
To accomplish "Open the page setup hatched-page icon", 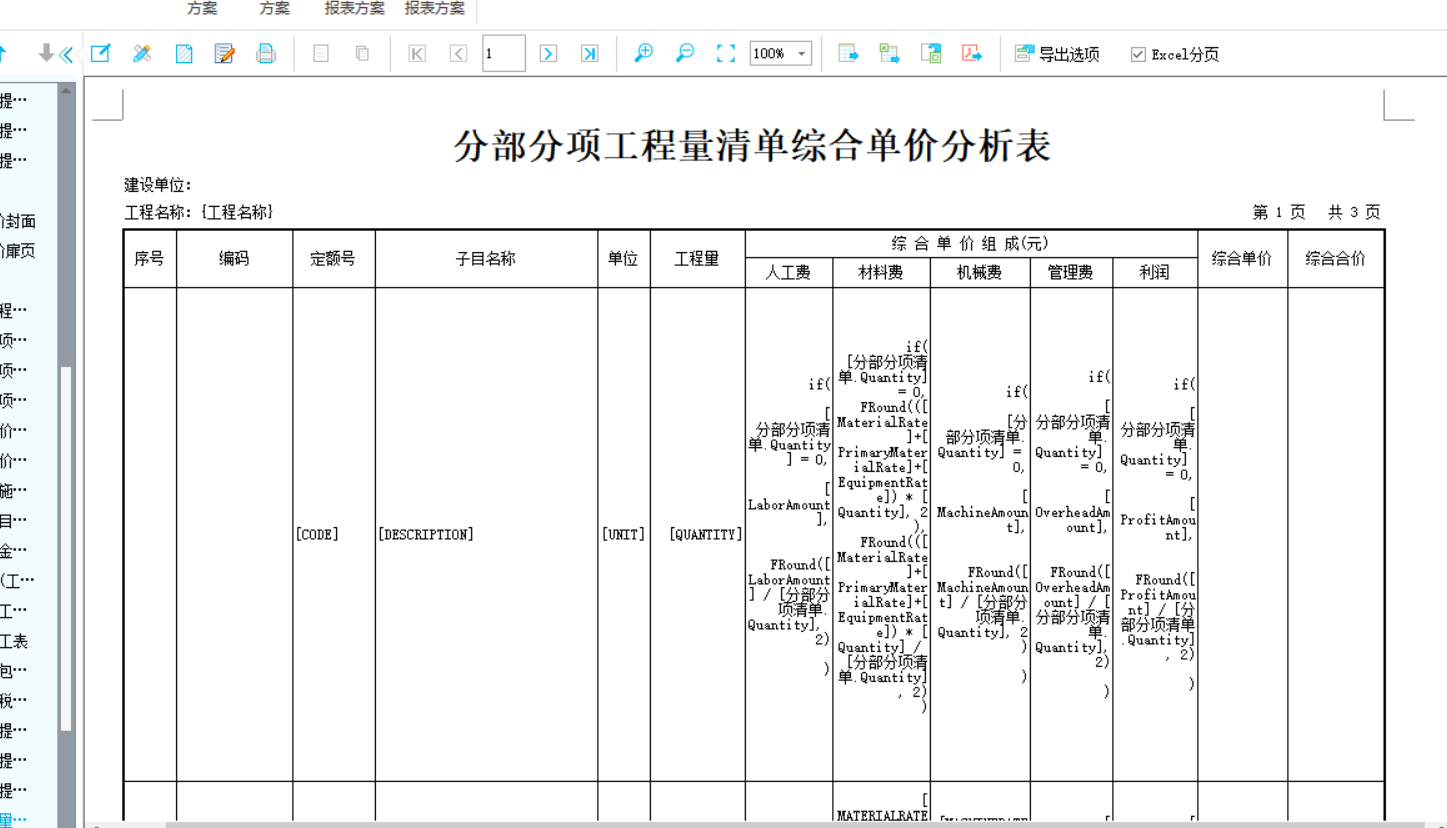I will [184, 53].
